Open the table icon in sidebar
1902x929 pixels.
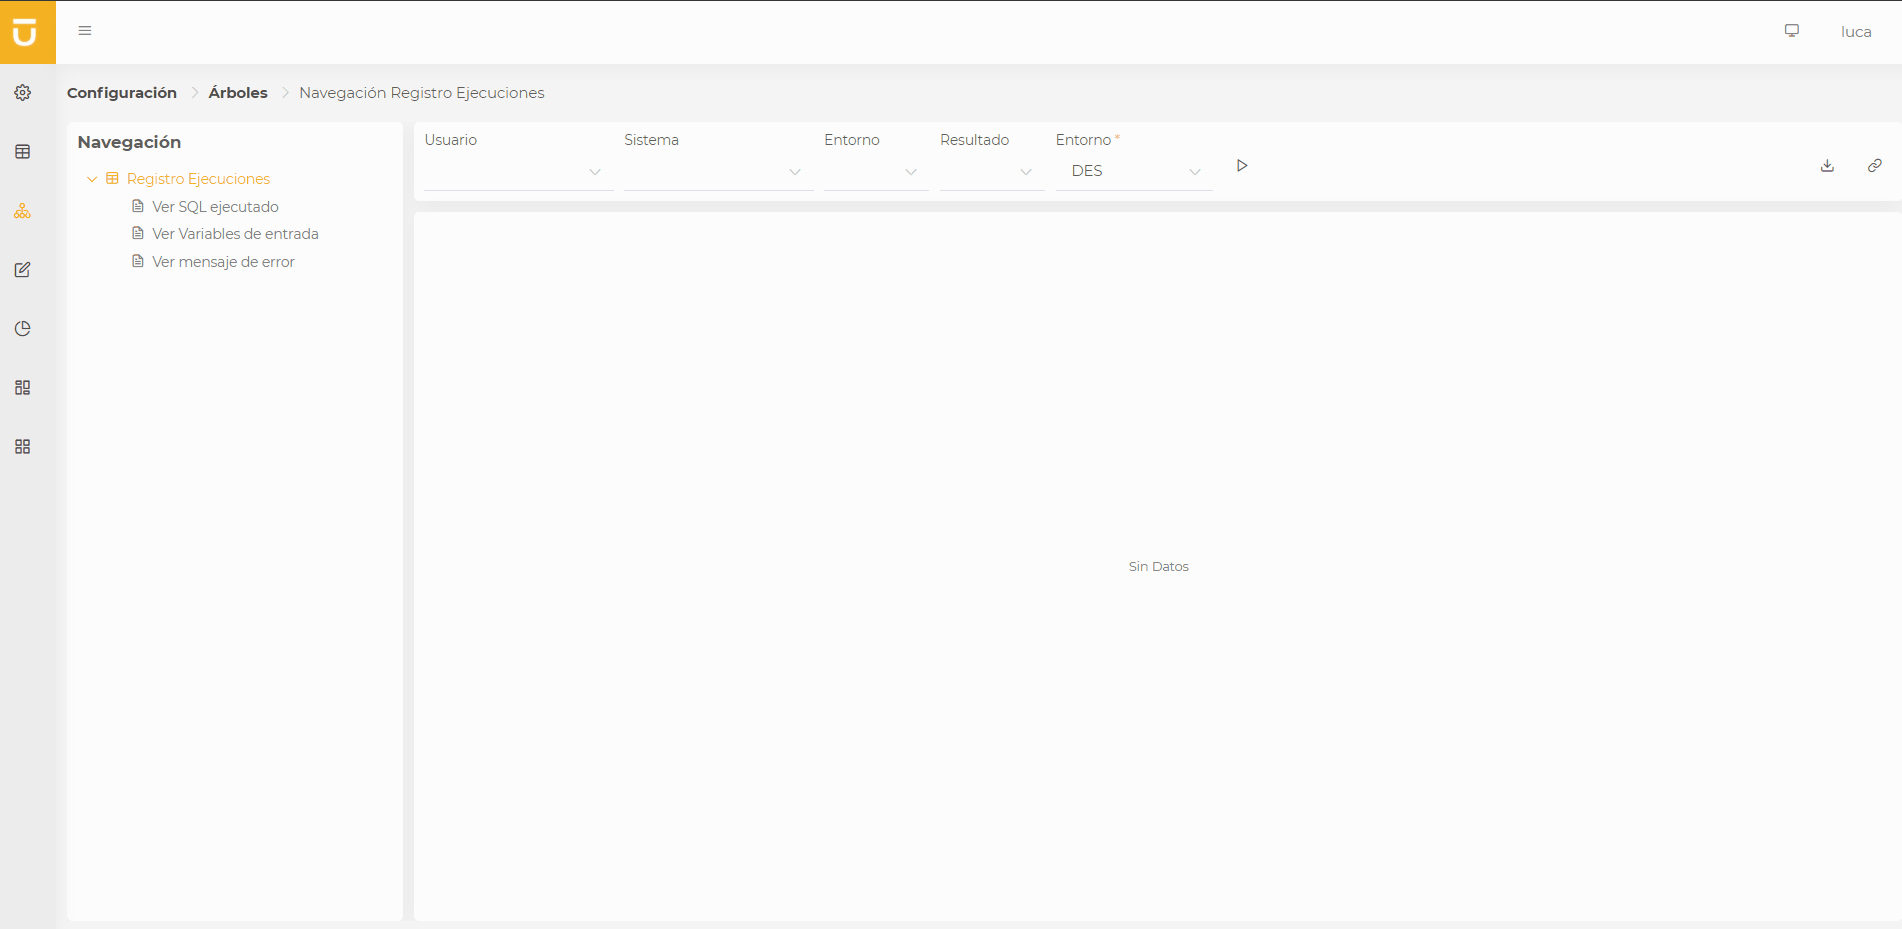tap(23, 152)
